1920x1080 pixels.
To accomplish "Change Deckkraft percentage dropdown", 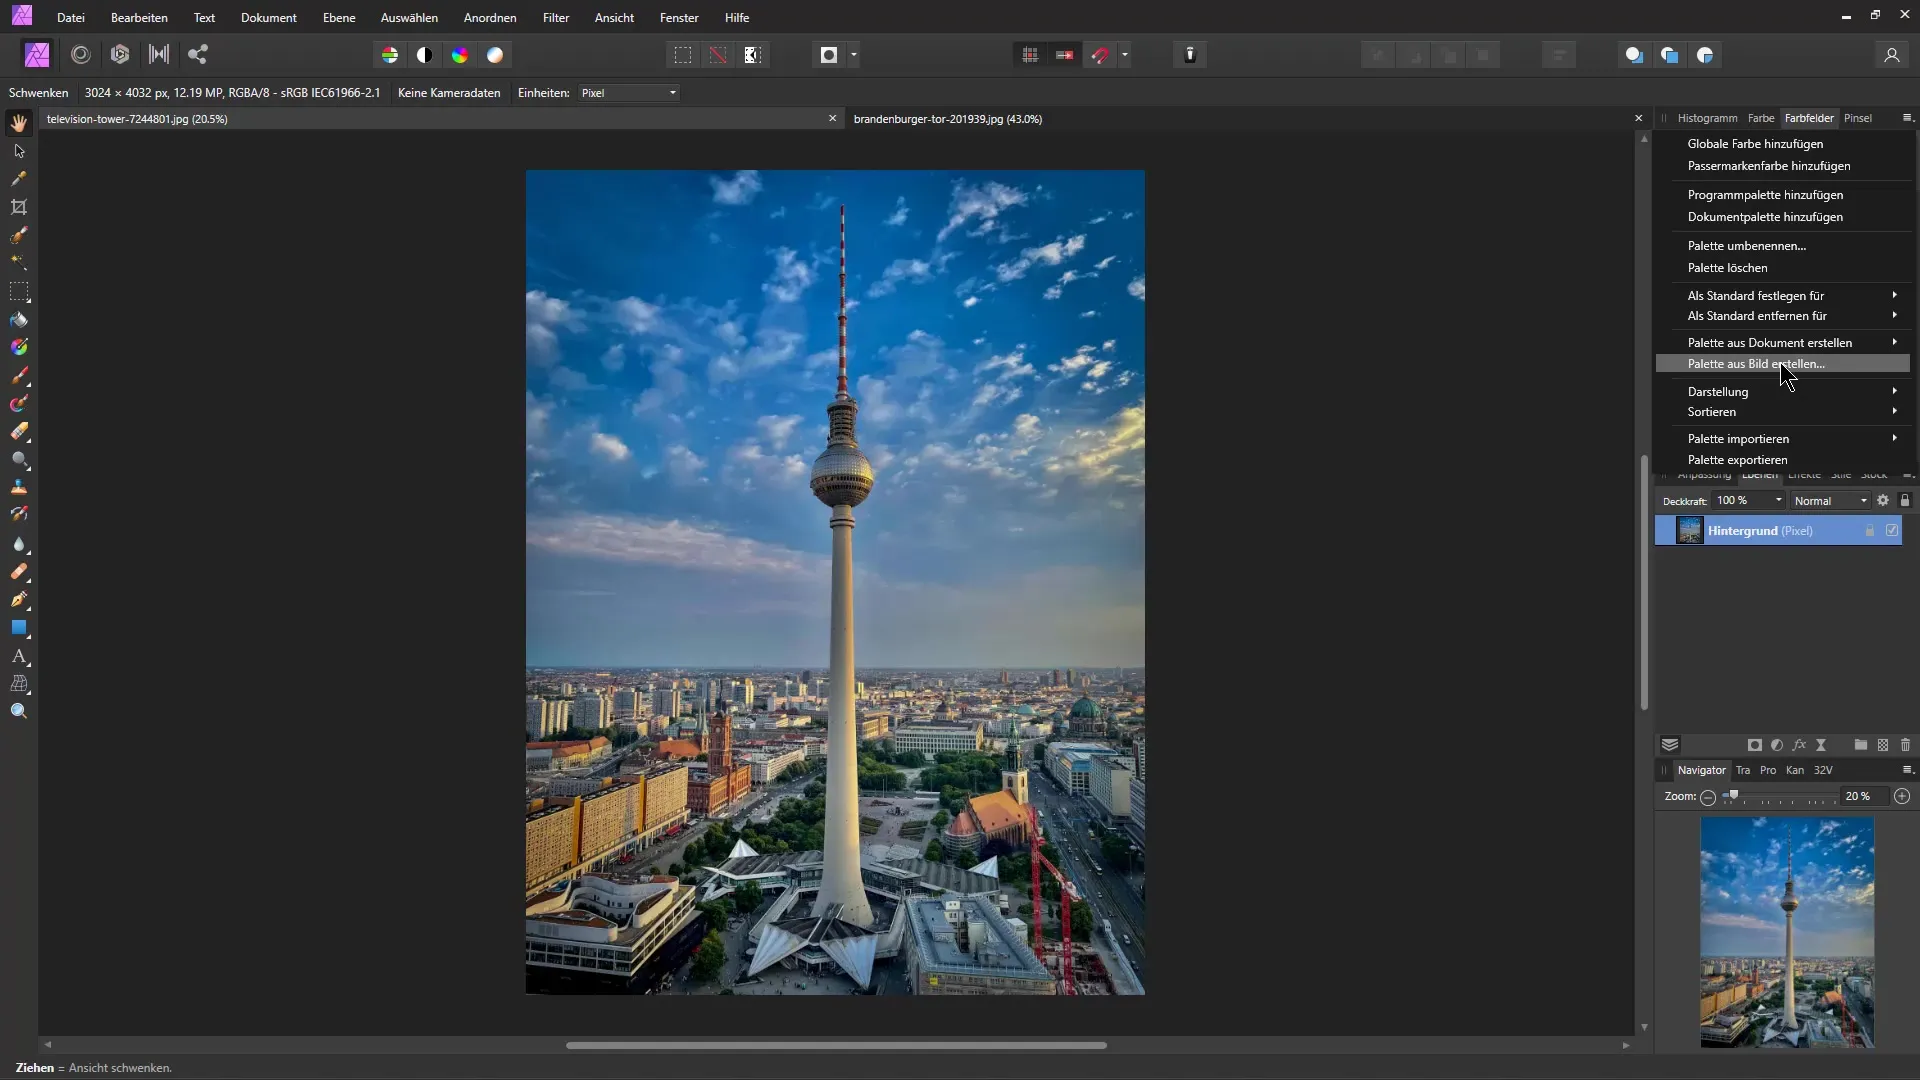I will point(1779,500).
